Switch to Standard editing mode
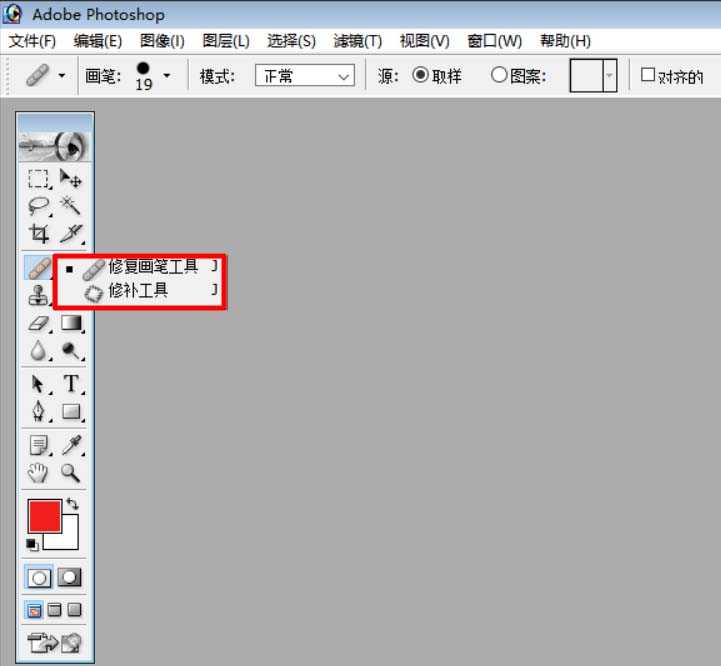Image resolution: width=721 pixels, height=666 pixels. (x=39, y=578)
